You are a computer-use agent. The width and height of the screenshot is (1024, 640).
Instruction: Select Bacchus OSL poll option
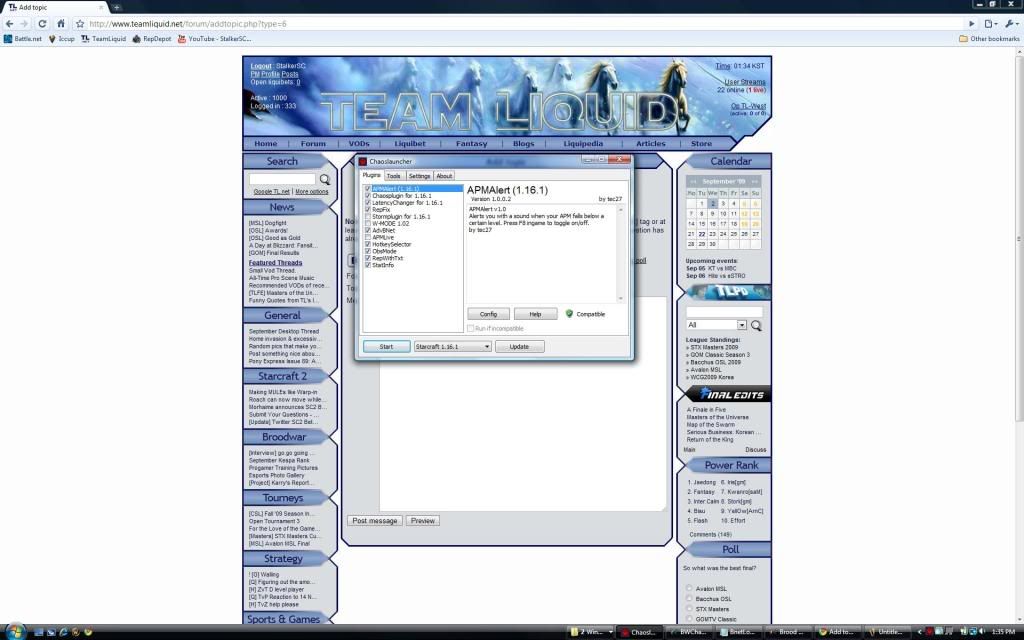[689, 598]
